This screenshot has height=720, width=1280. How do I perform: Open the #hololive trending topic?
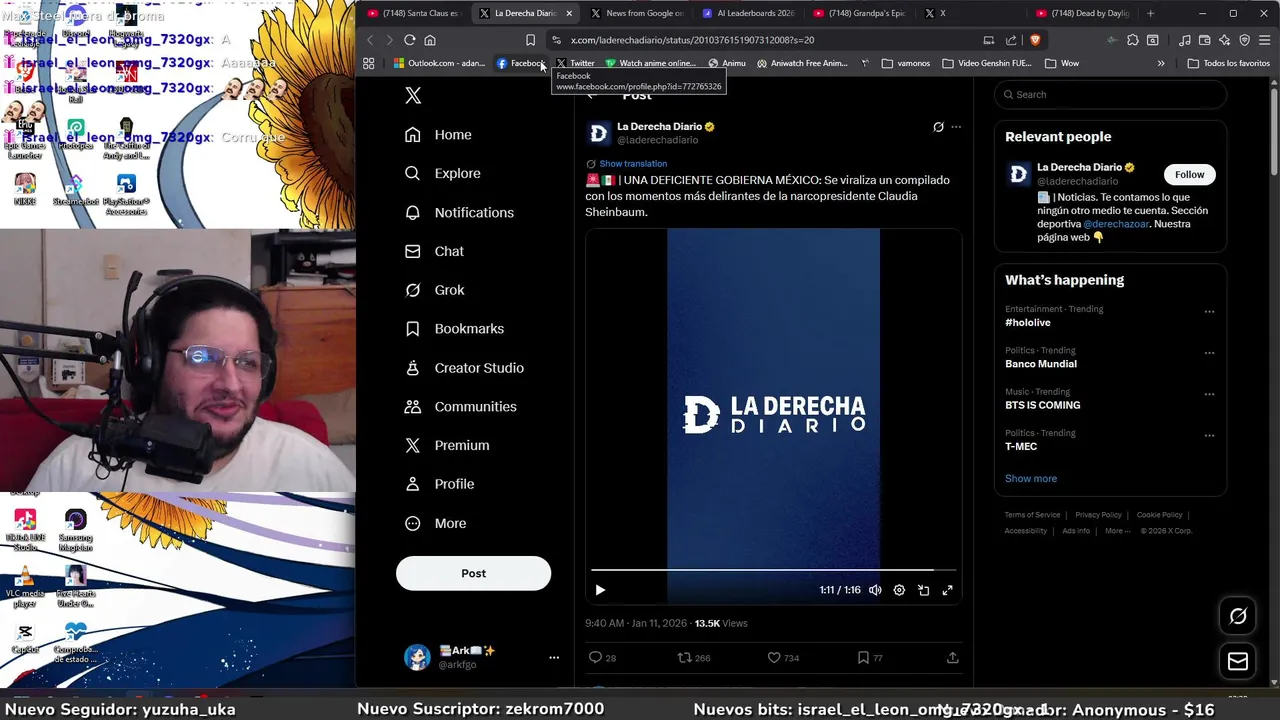(x=1028, y=323)
